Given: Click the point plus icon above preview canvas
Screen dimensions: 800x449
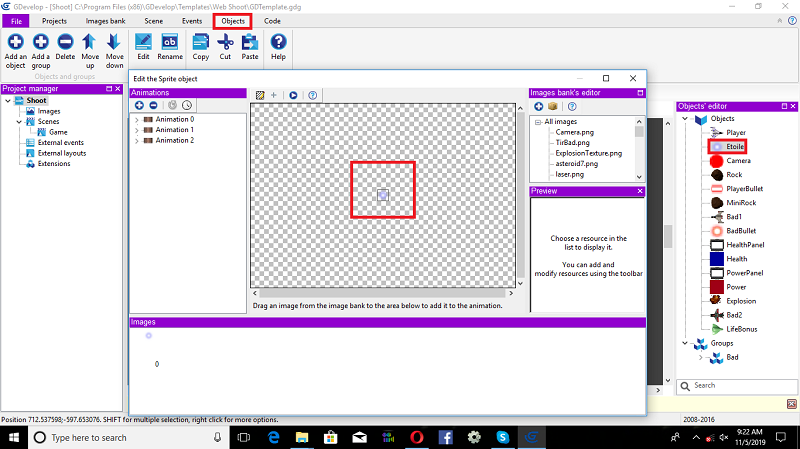Looking at the screenshot, I should click(x=274, y=95).
